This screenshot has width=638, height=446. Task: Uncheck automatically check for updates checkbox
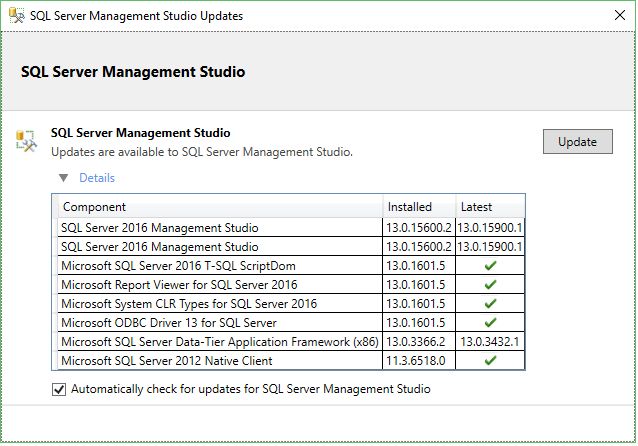(x=60, y=389)
